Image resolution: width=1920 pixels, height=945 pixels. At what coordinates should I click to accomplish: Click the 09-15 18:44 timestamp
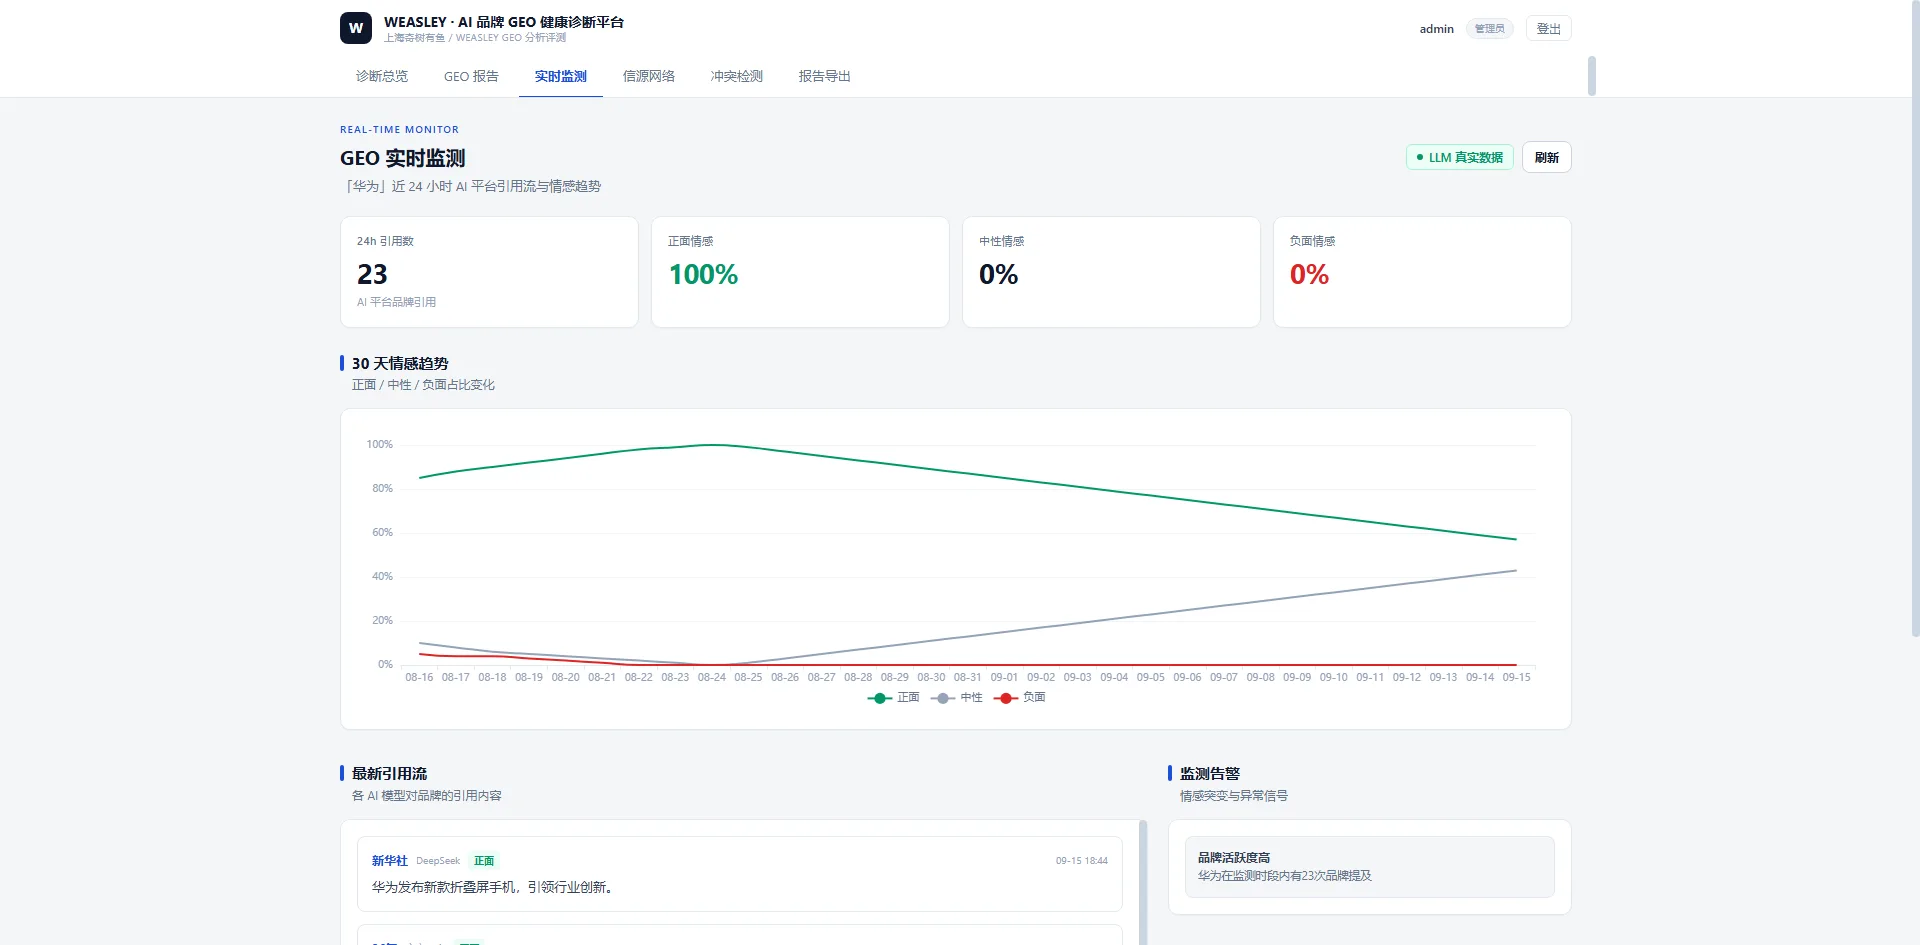point(1081,860)
